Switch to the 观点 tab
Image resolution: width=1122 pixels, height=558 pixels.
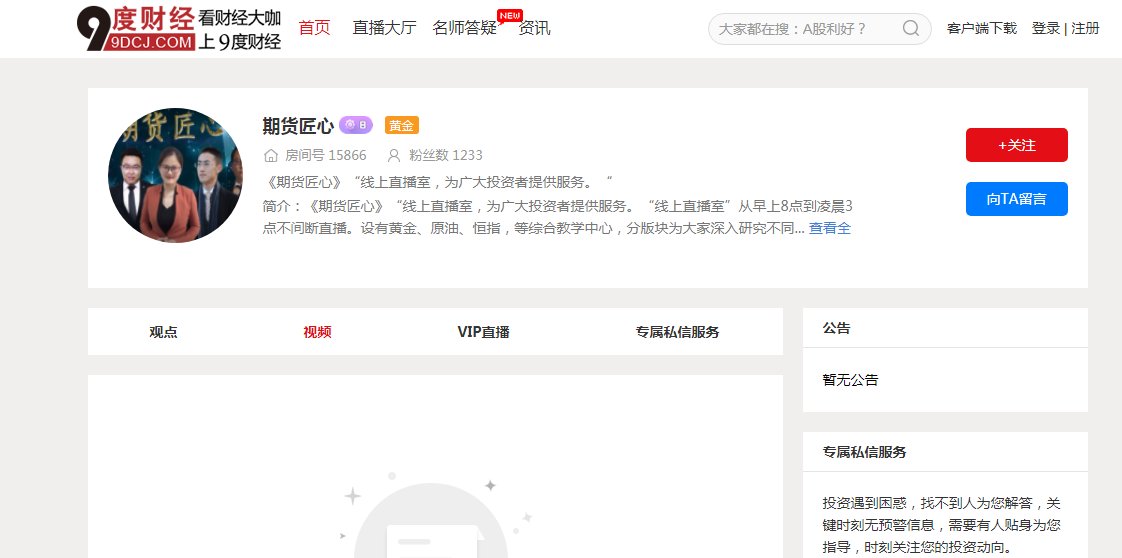[163, 332]
